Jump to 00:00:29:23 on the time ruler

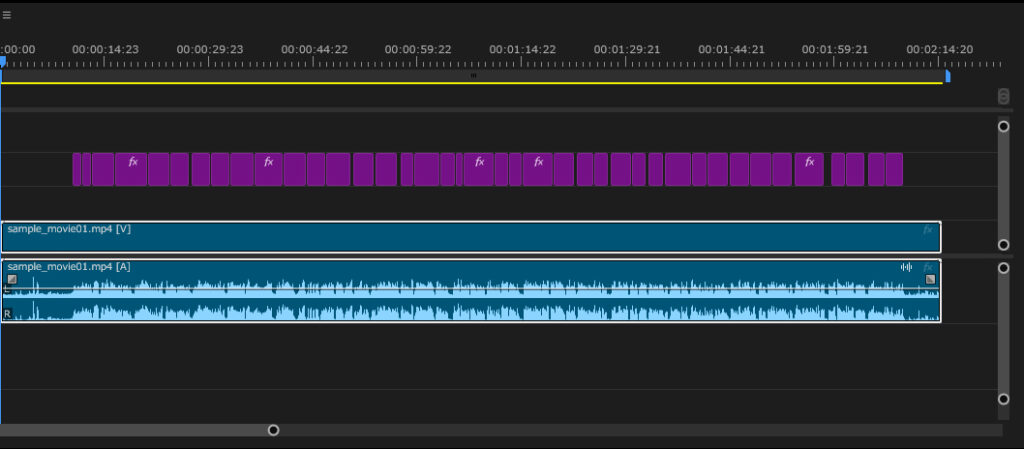[x=210, y=50]
